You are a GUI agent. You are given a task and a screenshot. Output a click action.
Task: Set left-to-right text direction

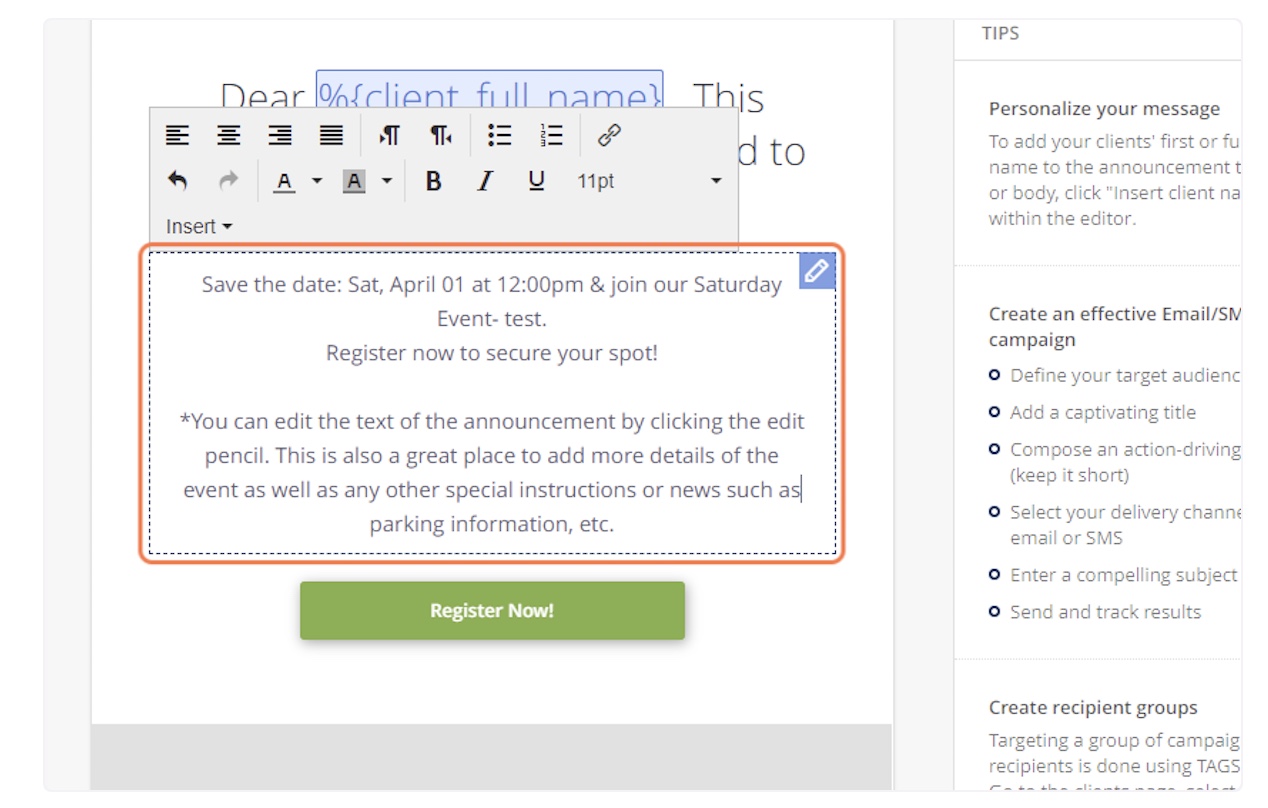click(390, 135)
